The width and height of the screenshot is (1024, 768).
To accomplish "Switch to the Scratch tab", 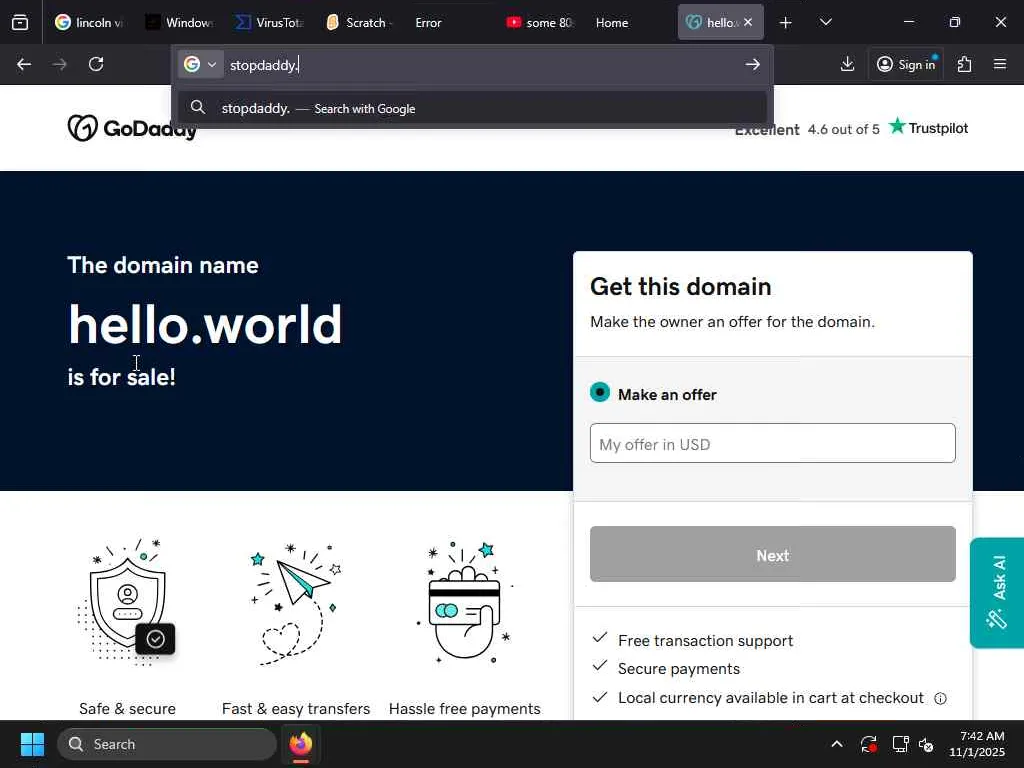I will 359,22.
